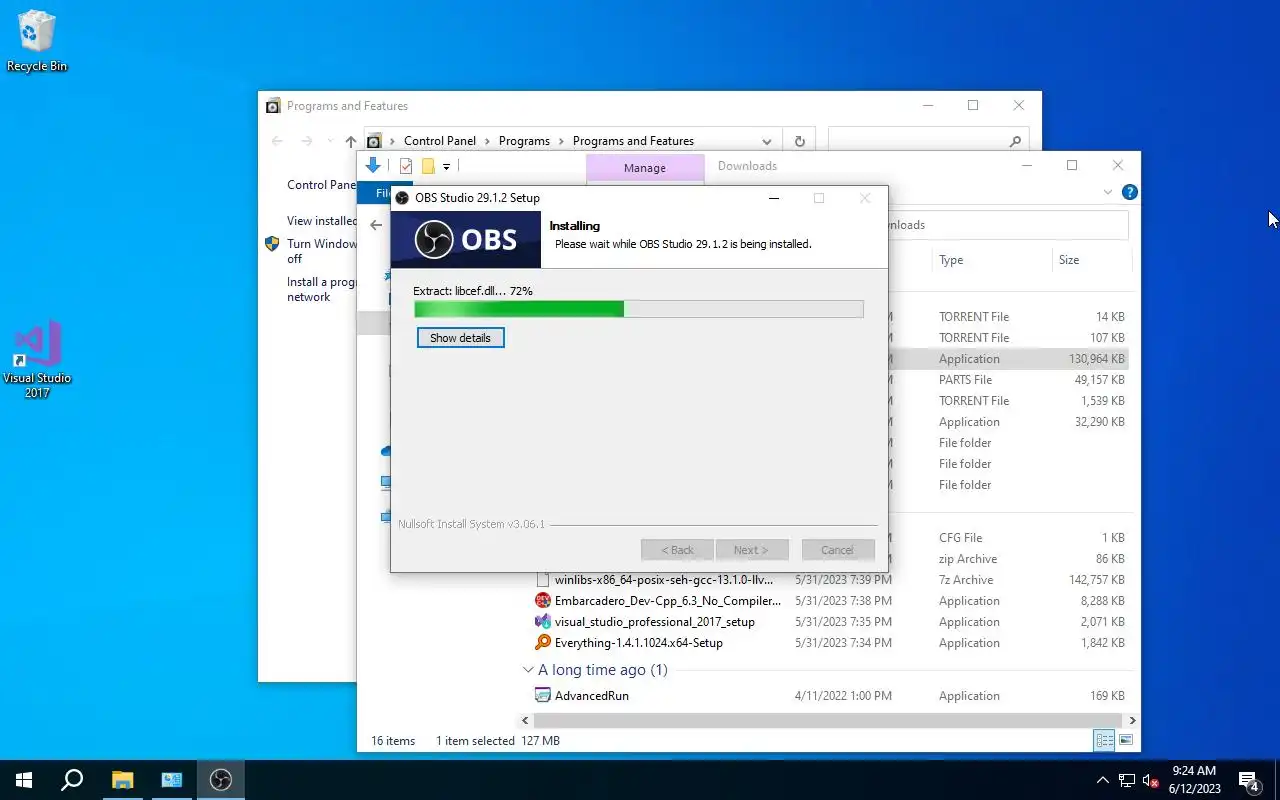This screenshot has width=1280, height=800.
Task: Switch to Details view icon in status bar
Action: (x=1104, y=741)
